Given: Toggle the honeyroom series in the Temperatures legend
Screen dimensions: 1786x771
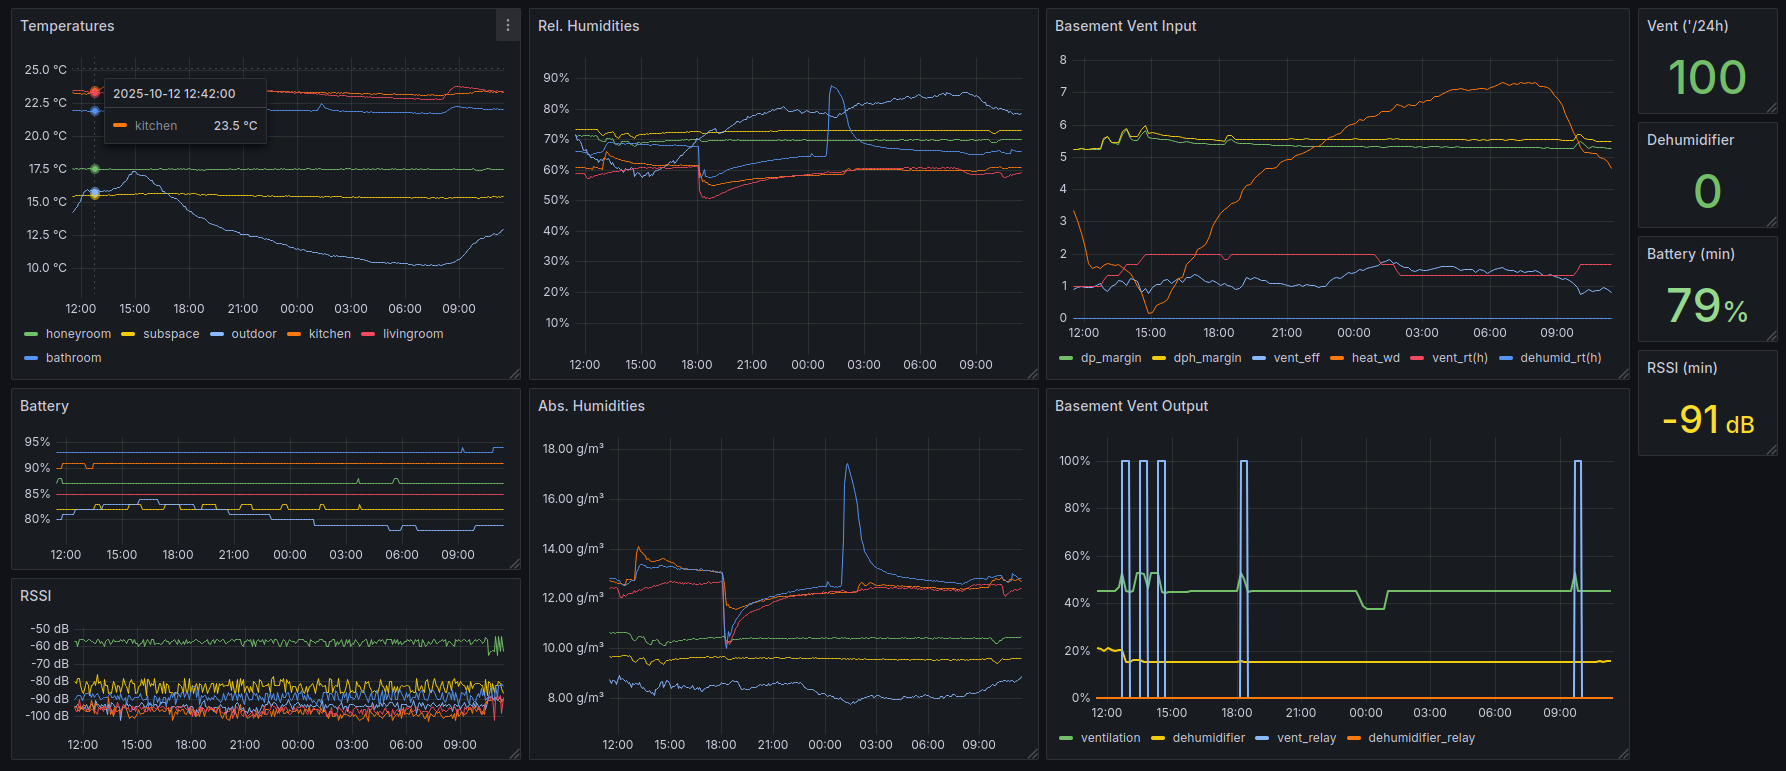Looking at the screenshot, I should click(x=78, y=334).
